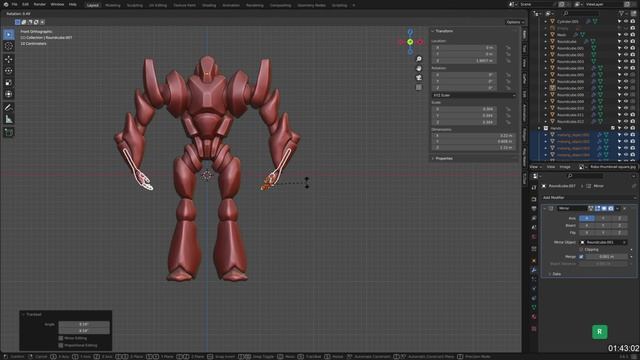Open the Physics properties tab

coord(534,289)
